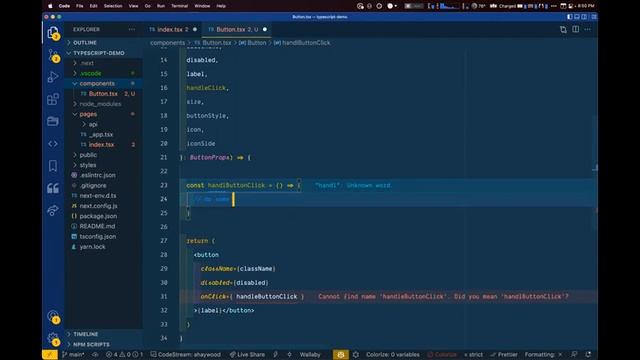Open the Source Control view
This screenshot has height=360, width=640.
point(53,56)
